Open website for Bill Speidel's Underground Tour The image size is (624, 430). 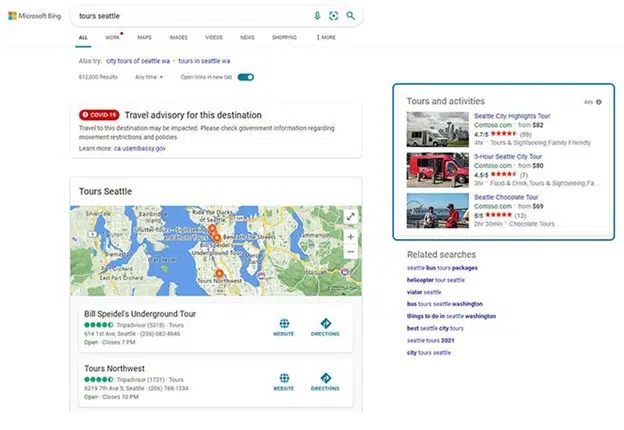pyautogui.click(x=284, y=327)
